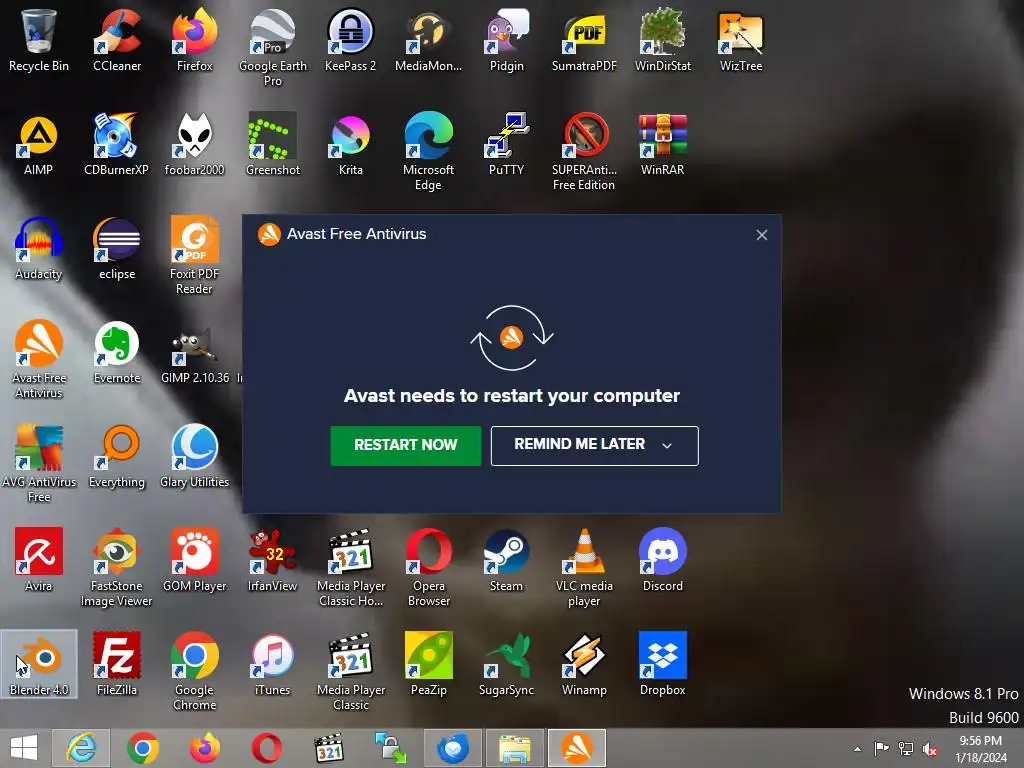Select the Avast Free Antivirus desktop icon
The width and height of the screenshot is (1024, 768).
click(39, 360)
